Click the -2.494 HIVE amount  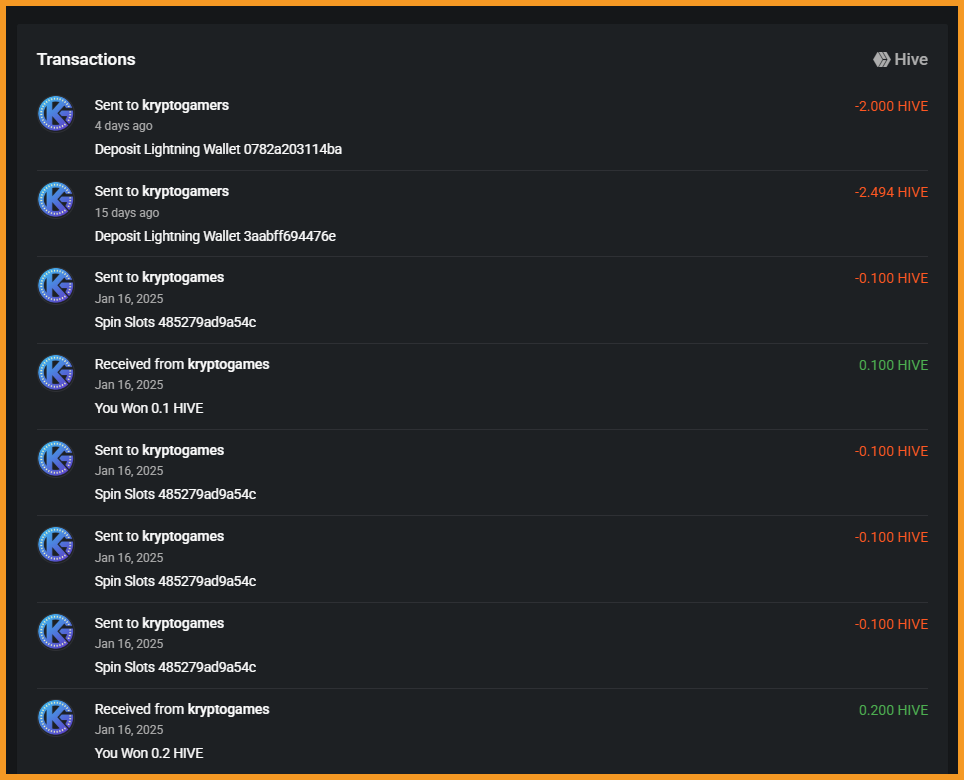(891, 192)
